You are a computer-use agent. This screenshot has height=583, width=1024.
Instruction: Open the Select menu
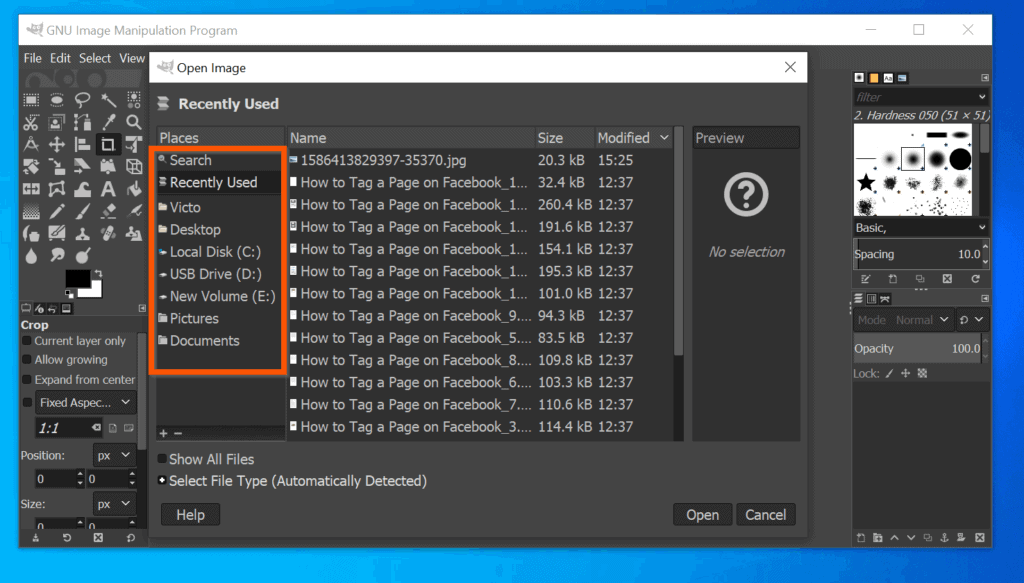click(x=95, y=58)
